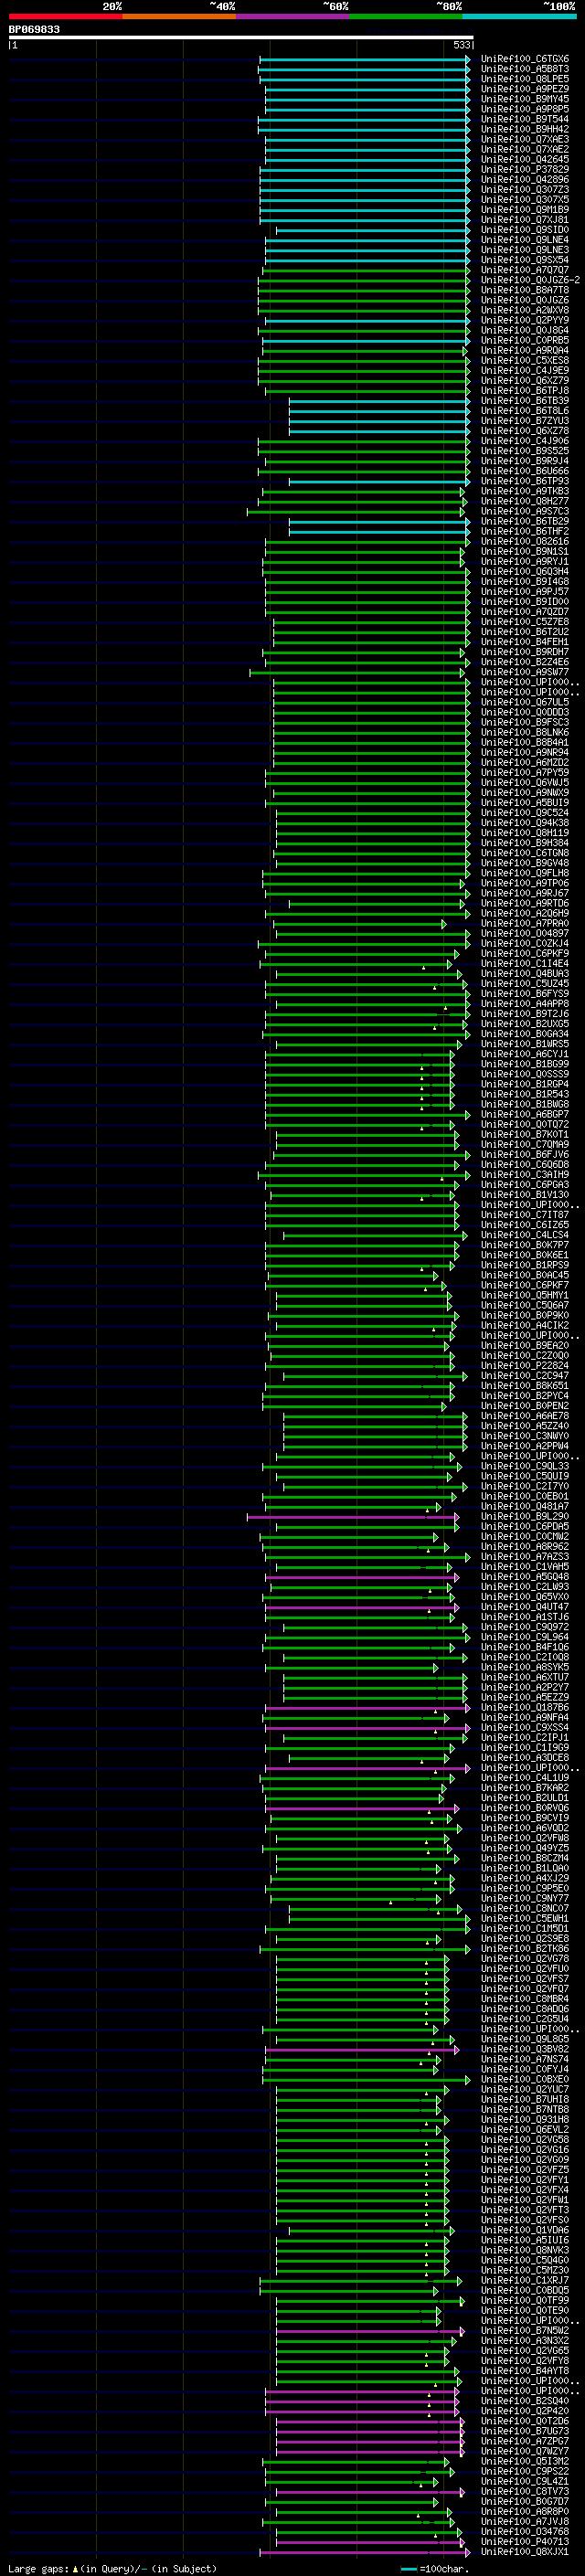The image size is (585, 2576).
Task: Select label UniRef100_Q9M1B9
Action: [525, 209]
